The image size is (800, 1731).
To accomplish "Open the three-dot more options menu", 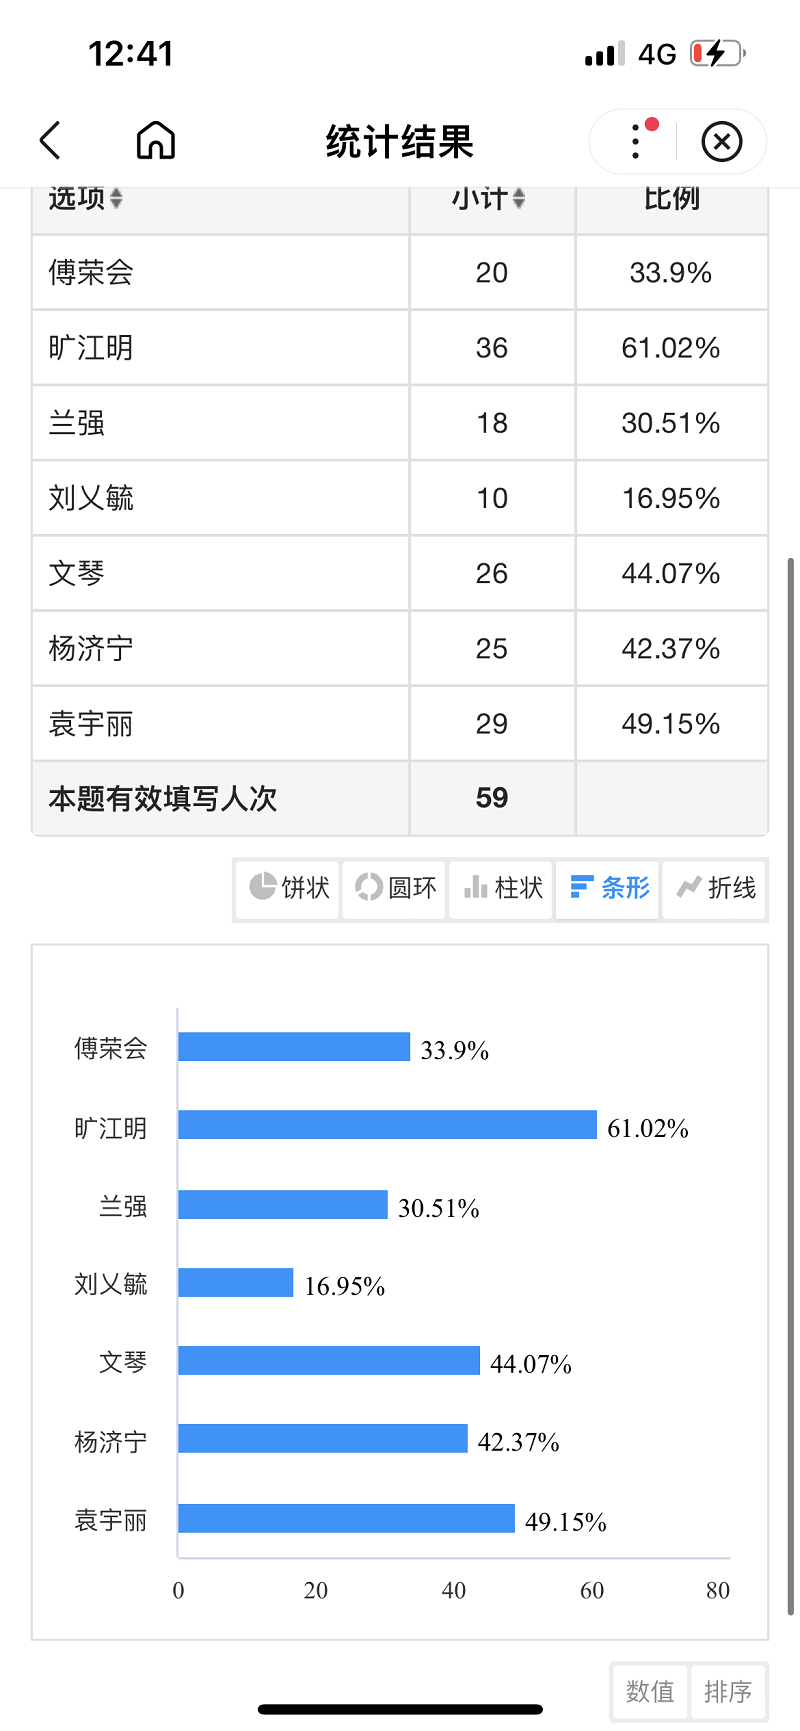I will pos(636,141).
